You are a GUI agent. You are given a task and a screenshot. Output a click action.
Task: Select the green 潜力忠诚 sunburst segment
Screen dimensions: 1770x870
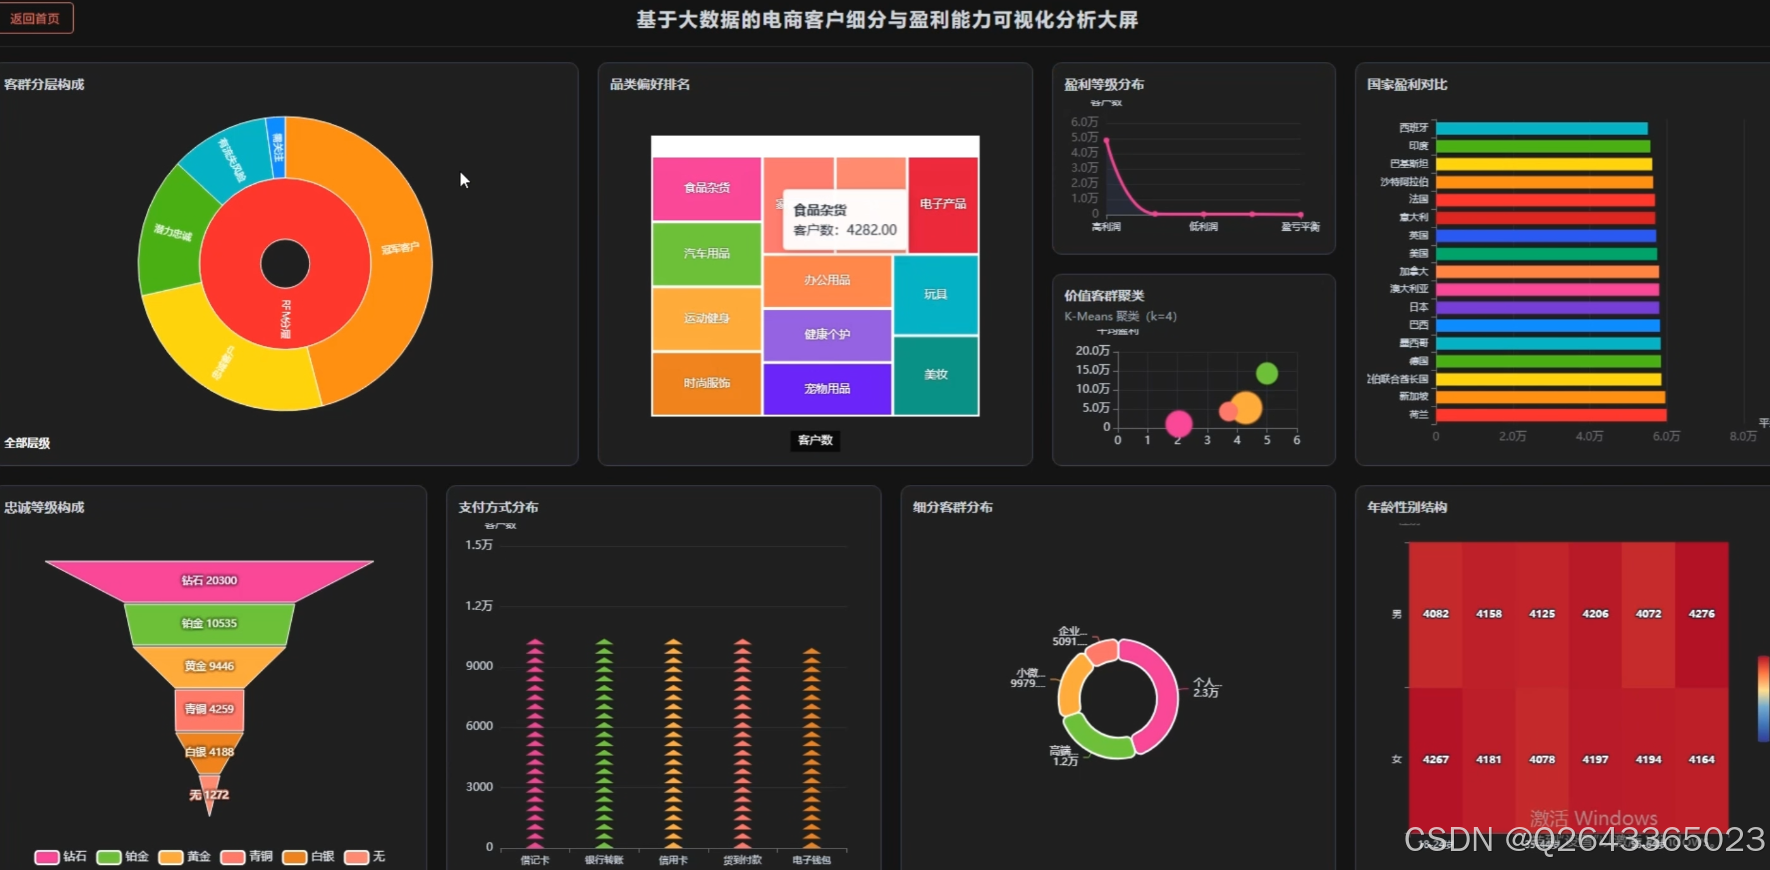click(172, 233)
